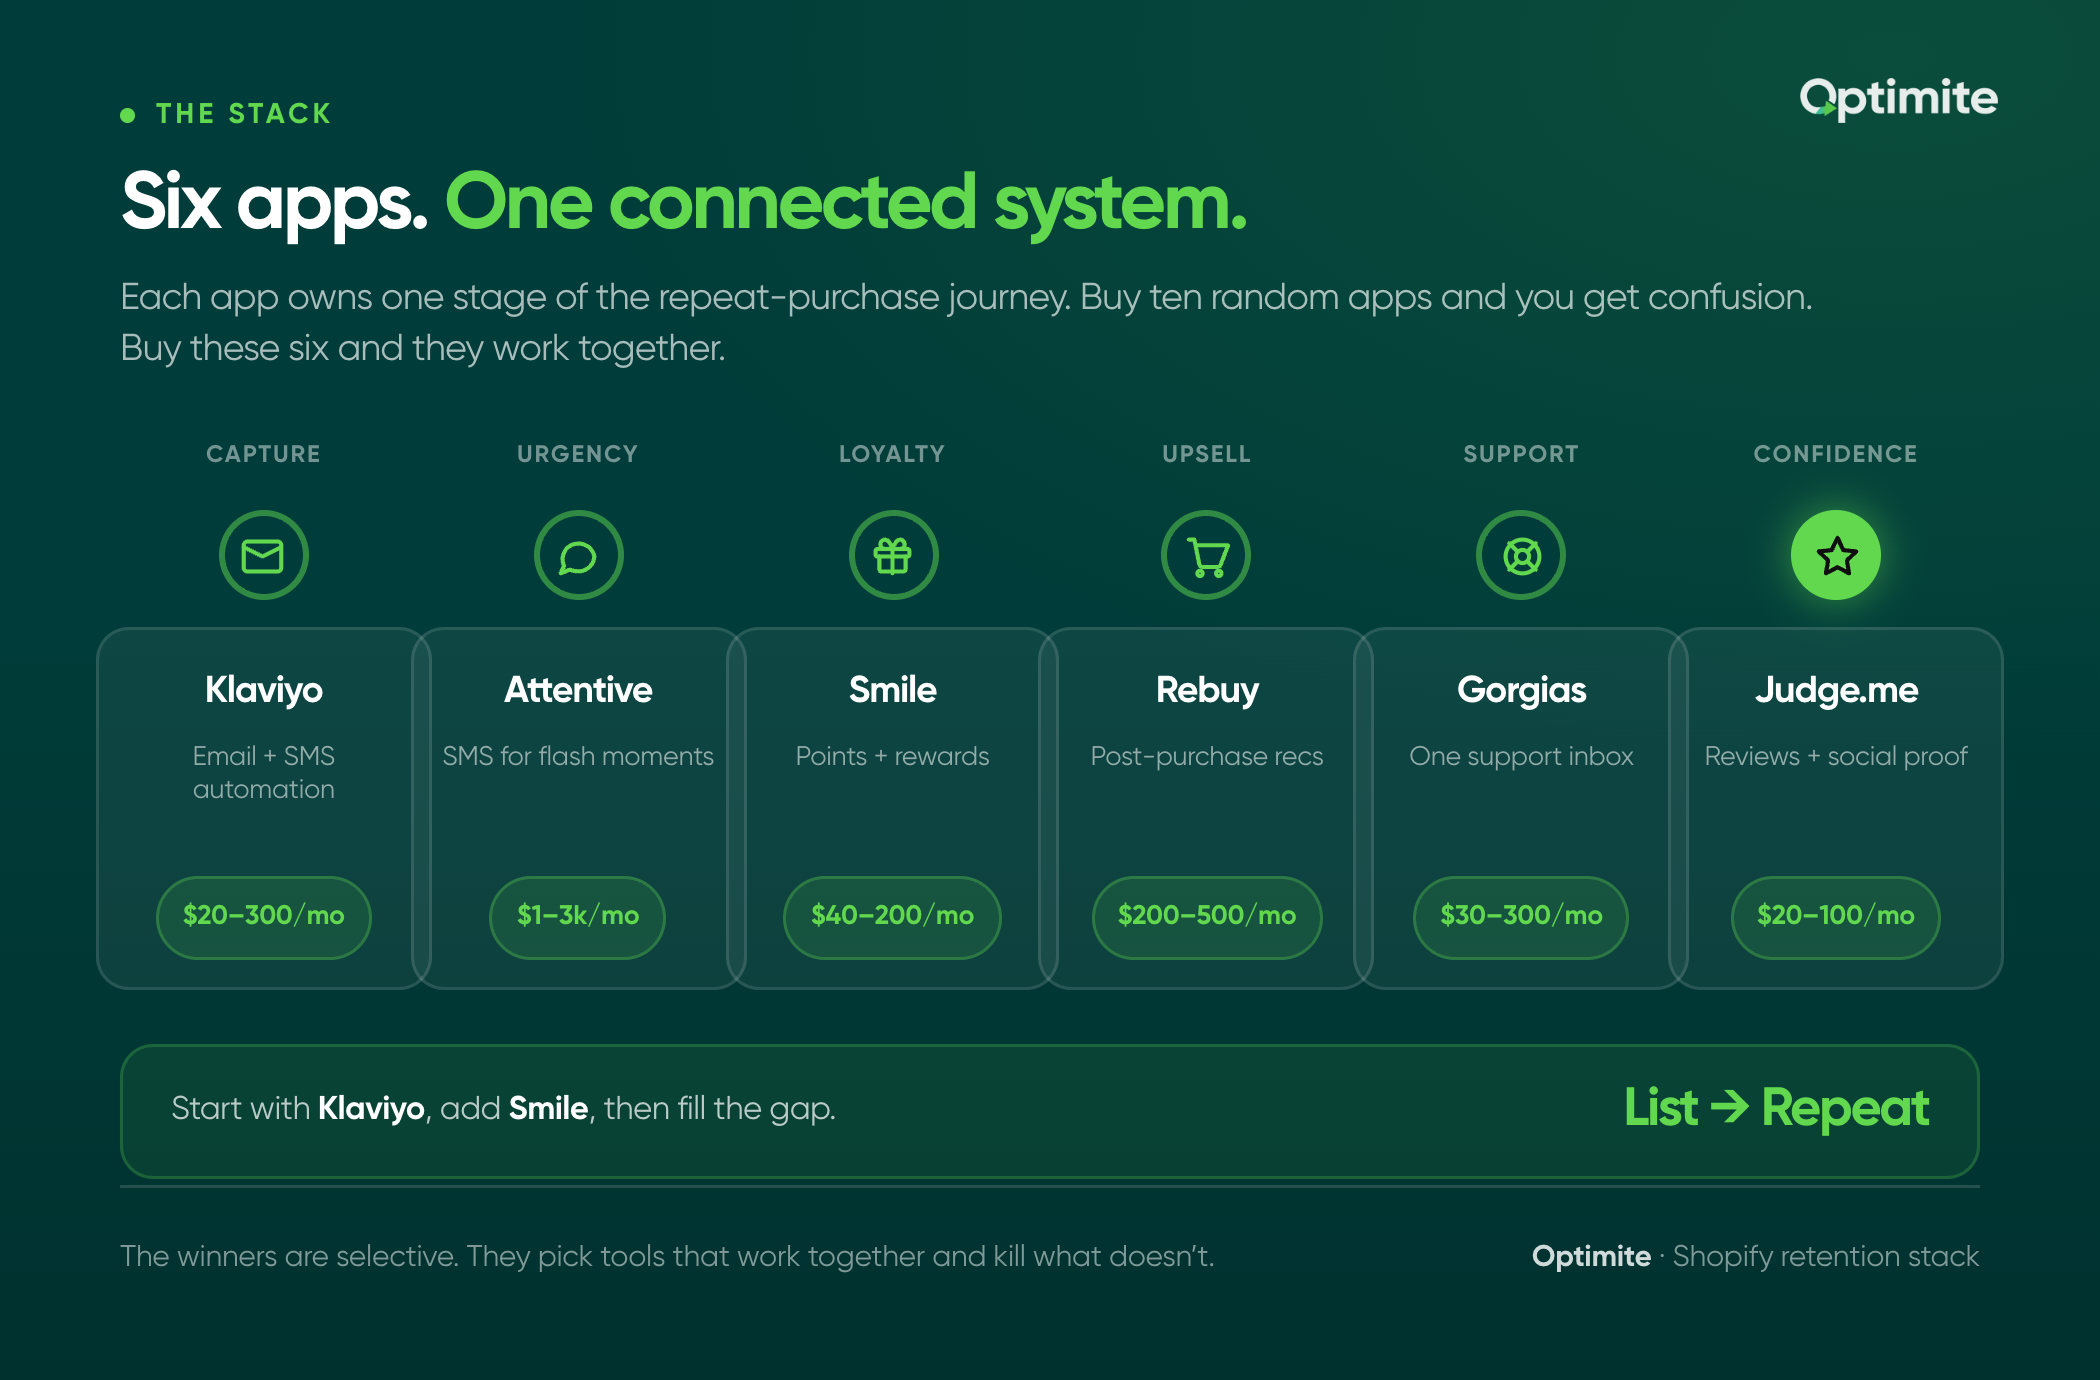Click bold 'Klaviyo' in the bottom banner
The width and height of the screenshot is (2100, 1380).
coord(371,1109)
